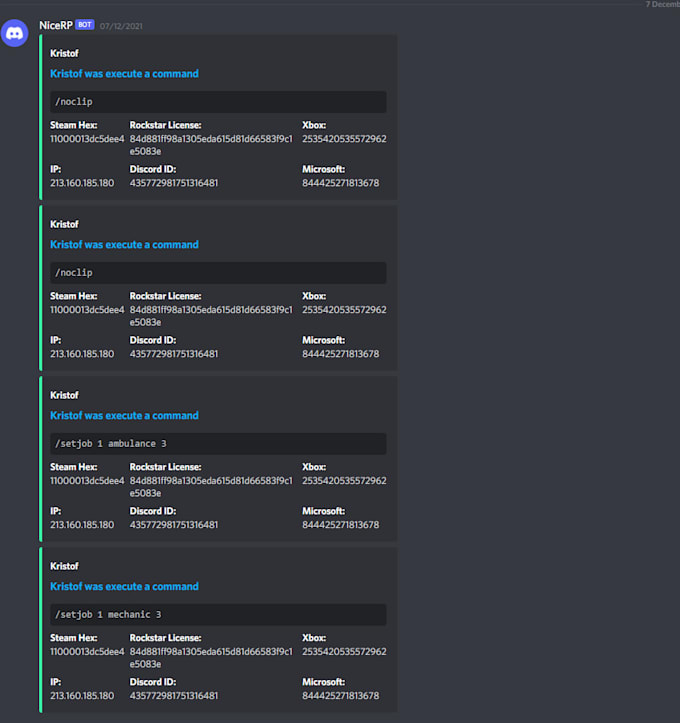Click the Xbox value in first embed
Viewport: 680px width, 723px height.
pos(344,139)
